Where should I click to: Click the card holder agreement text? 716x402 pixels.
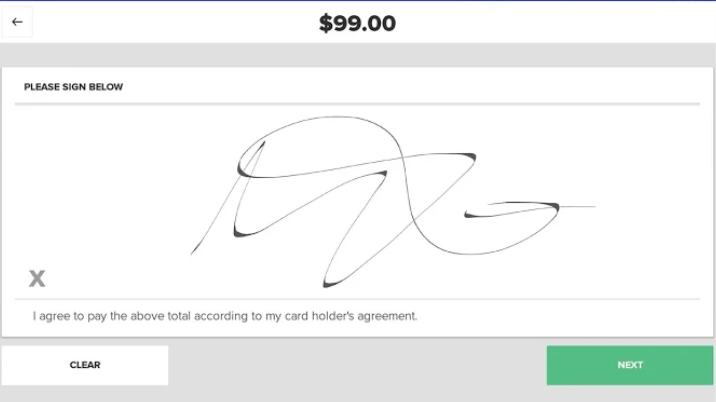pyautogui.click(x=225, y=316)
